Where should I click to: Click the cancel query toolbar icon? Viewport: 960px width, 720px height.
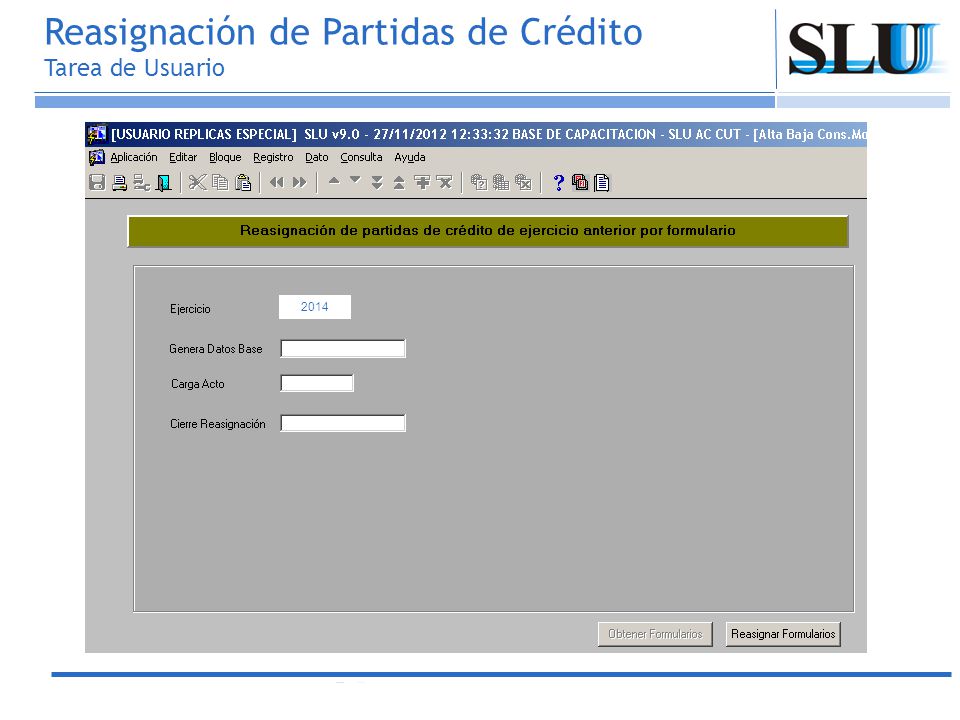[x=523, y=182]
